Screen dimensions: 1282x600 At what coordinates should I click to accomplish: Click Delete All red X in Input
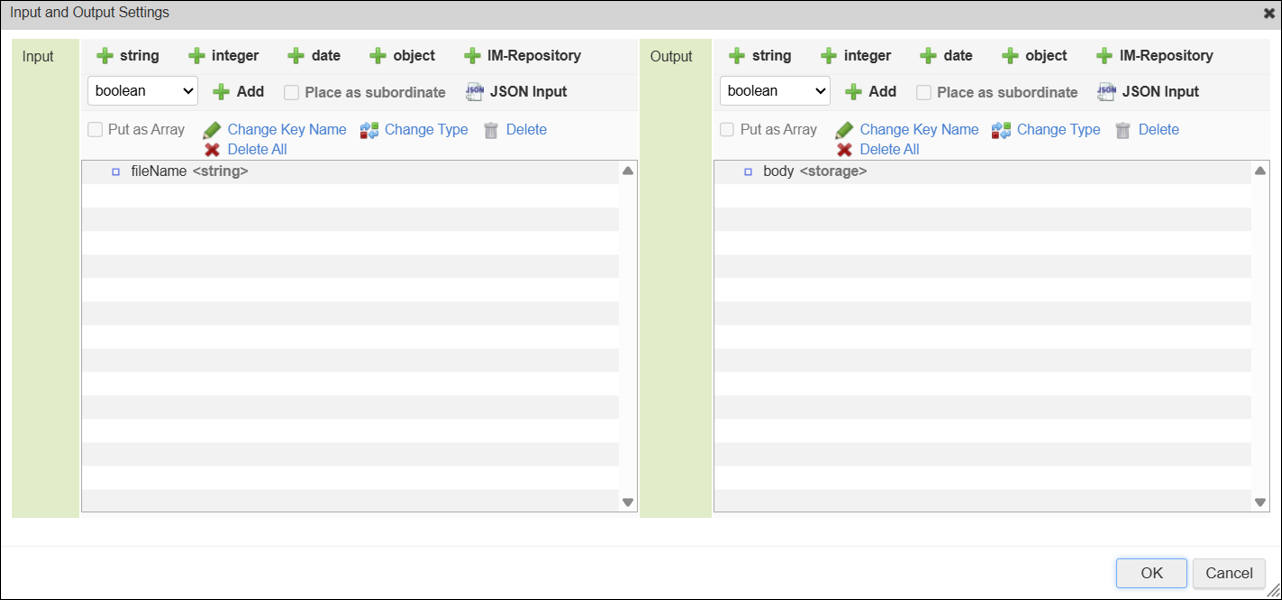[212, 149]
